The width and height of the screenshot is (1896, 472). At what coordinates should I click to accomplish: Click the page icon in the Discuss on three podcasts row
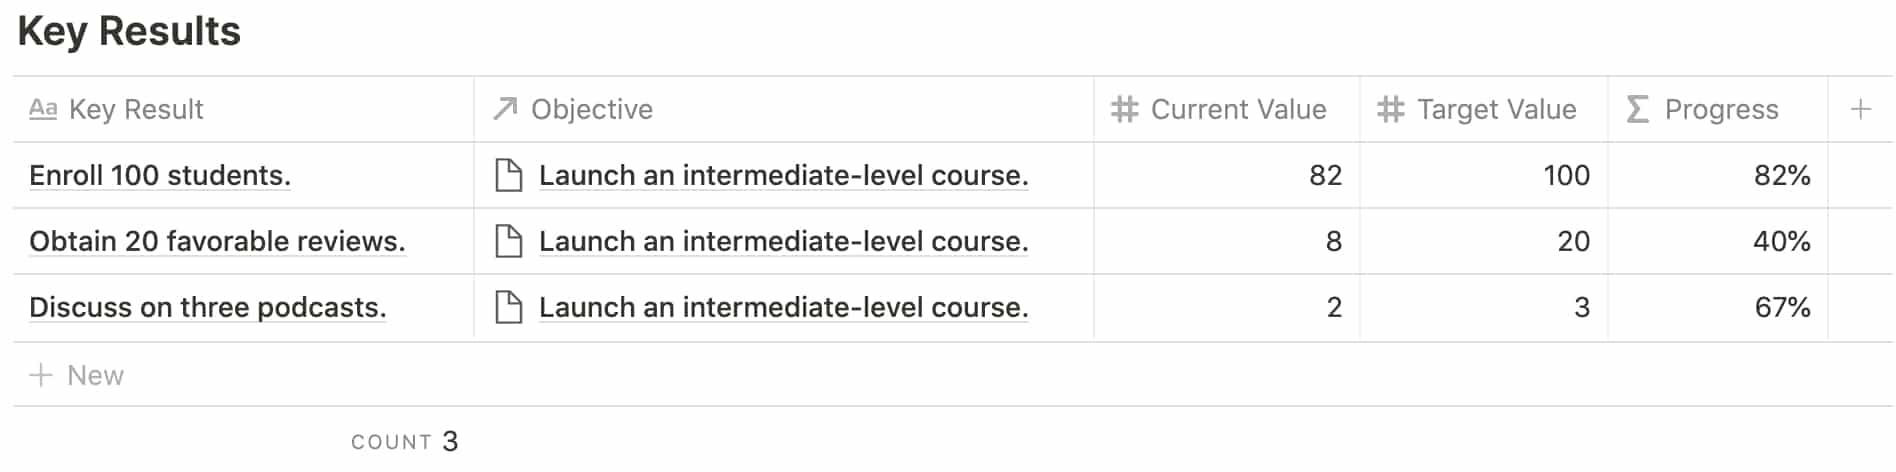(x=509, y=307)
